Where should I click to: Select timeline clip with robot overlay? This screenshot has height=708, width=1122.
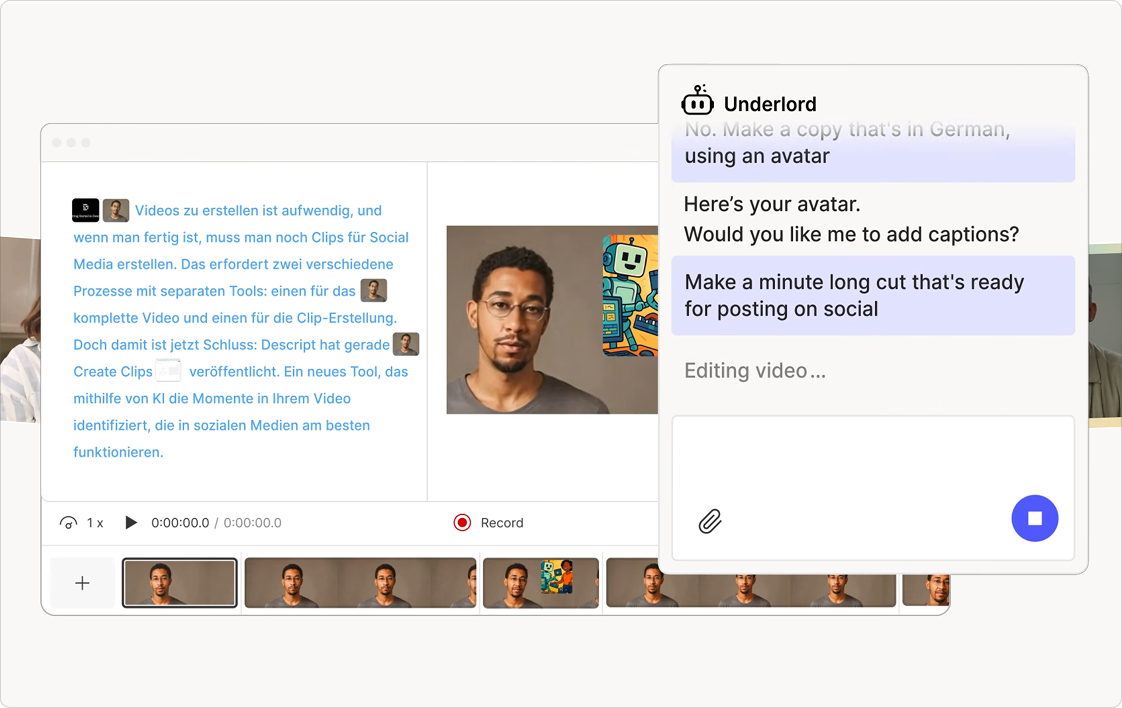541,583
